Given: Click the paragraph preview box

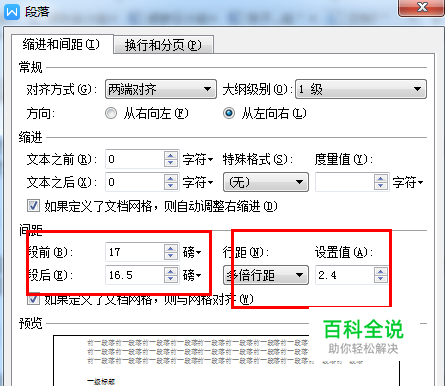Looking at the screenshot, I should coord(226,361).
